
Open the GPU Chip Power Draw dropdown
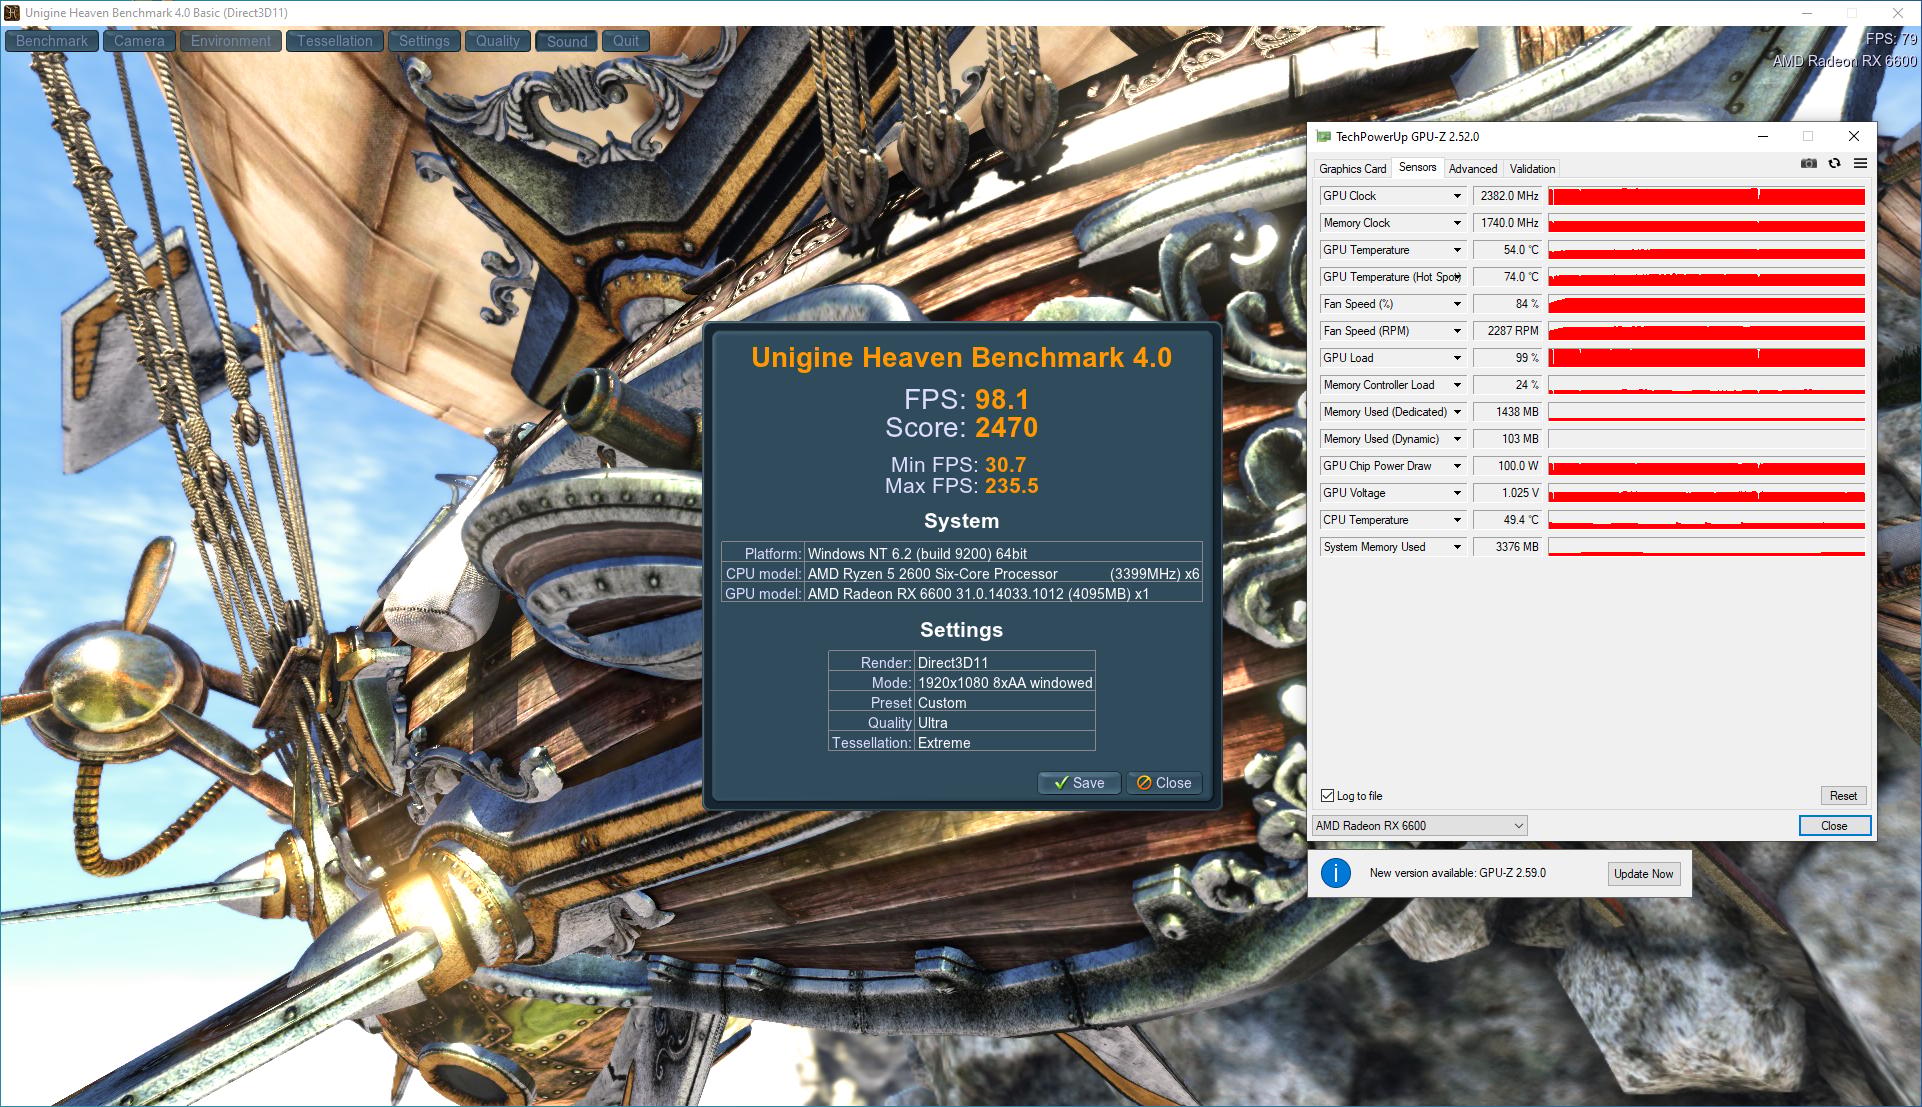pos(1457,466)
